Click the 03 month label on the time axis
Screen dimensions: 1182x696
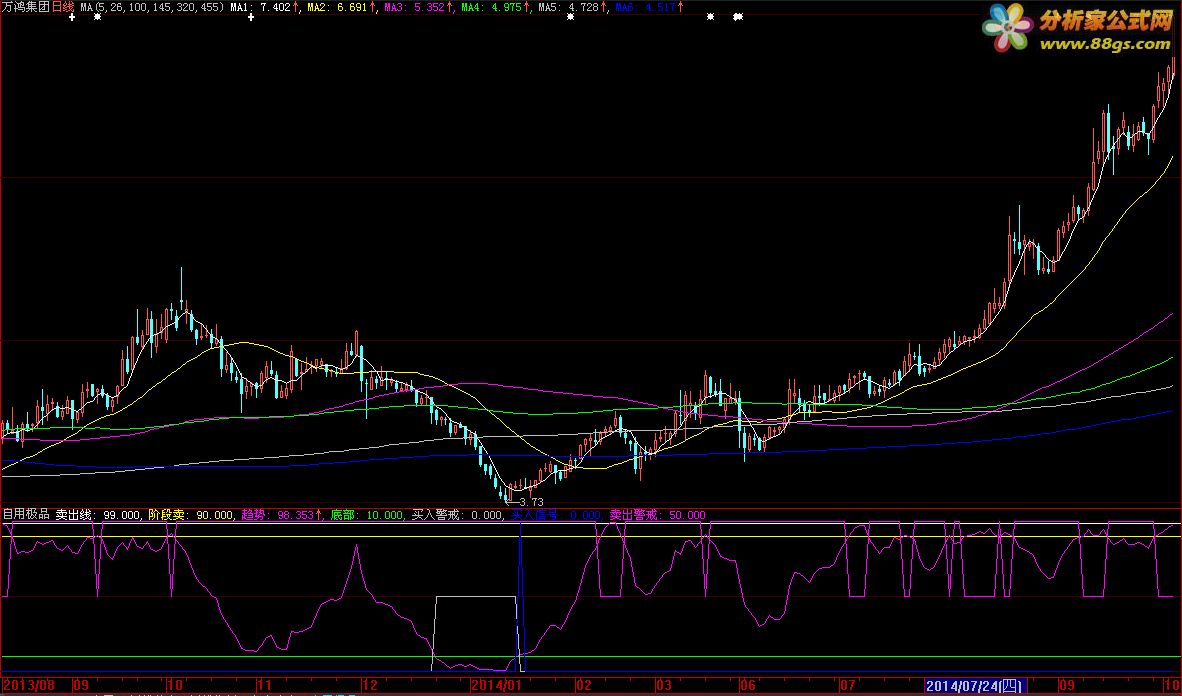point(663,685)
